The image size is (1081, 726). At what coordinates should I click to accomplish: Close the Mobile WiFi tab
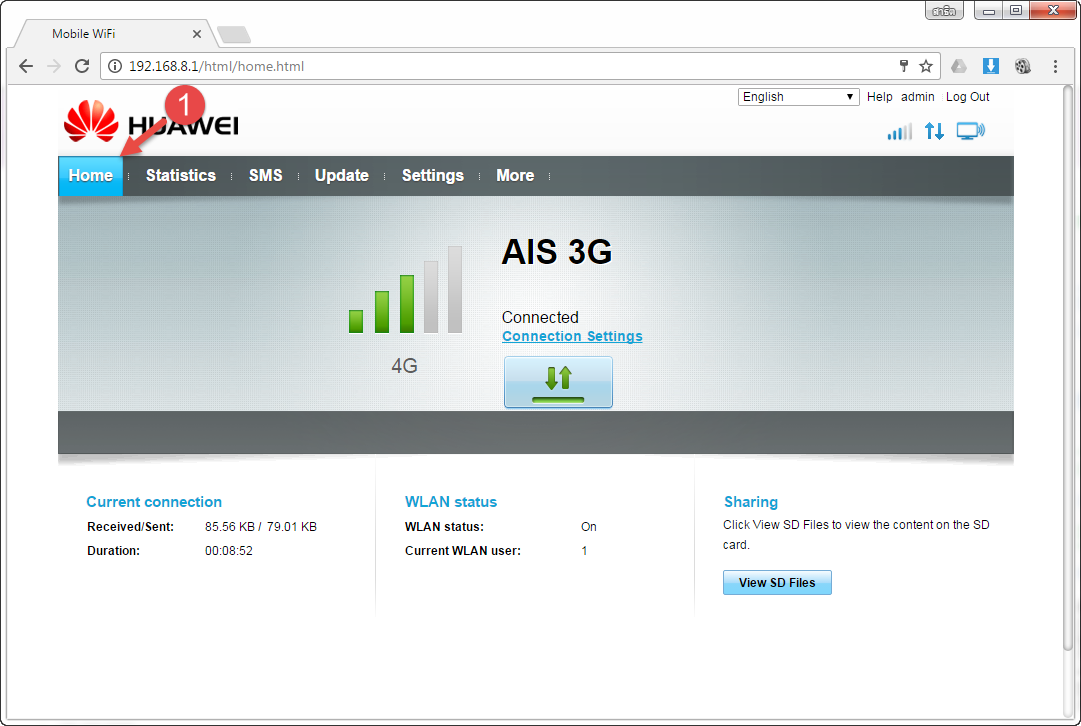pyautogui.click(x=196, y=34)
